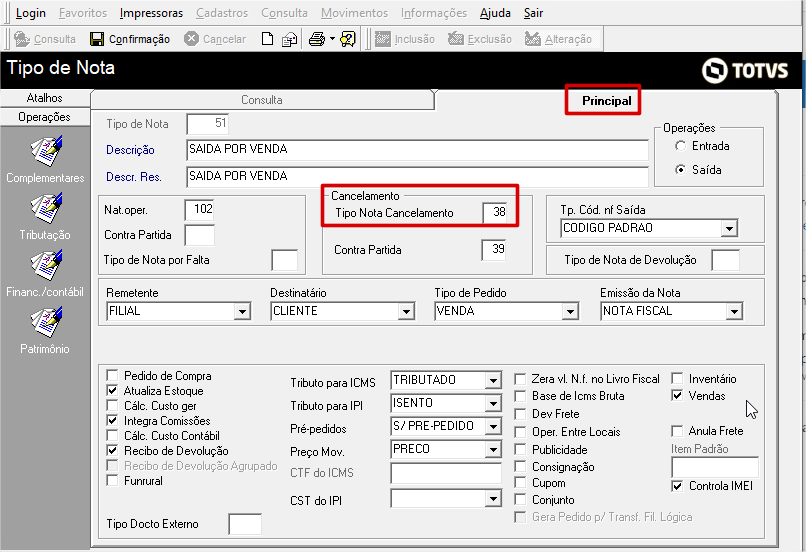Click the copy/duplicate record toolbar icon
The width and height of the screenshot is (806, 552).
tap(289, 39)
